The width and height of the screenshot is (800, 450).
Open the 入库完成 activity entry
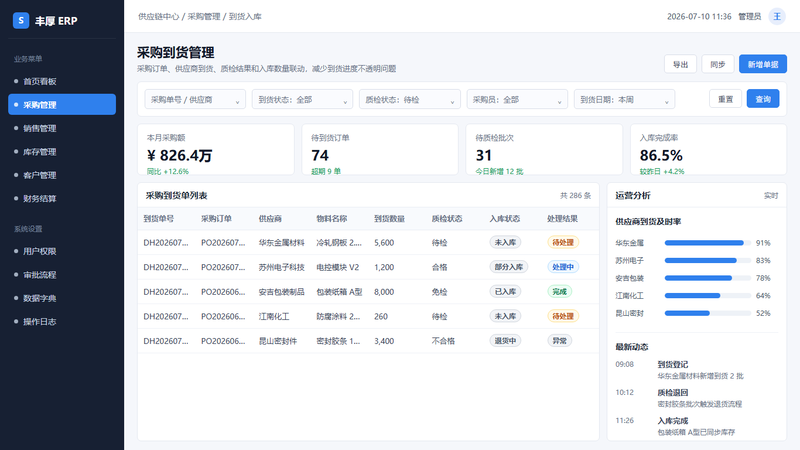(x=697, y=426)
